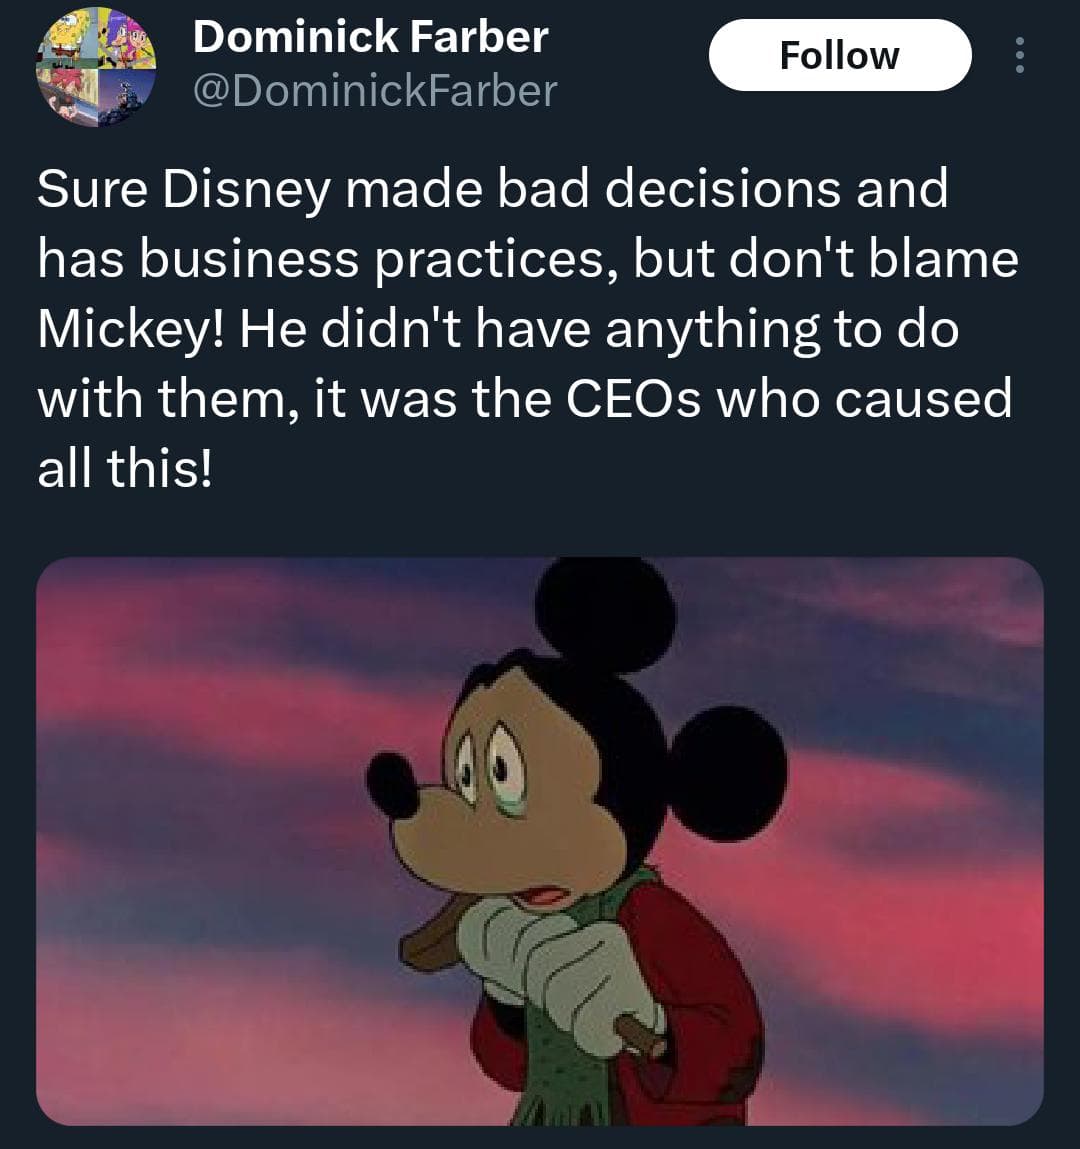Click Dominick Farber's profile avatar

click(97, 67)
